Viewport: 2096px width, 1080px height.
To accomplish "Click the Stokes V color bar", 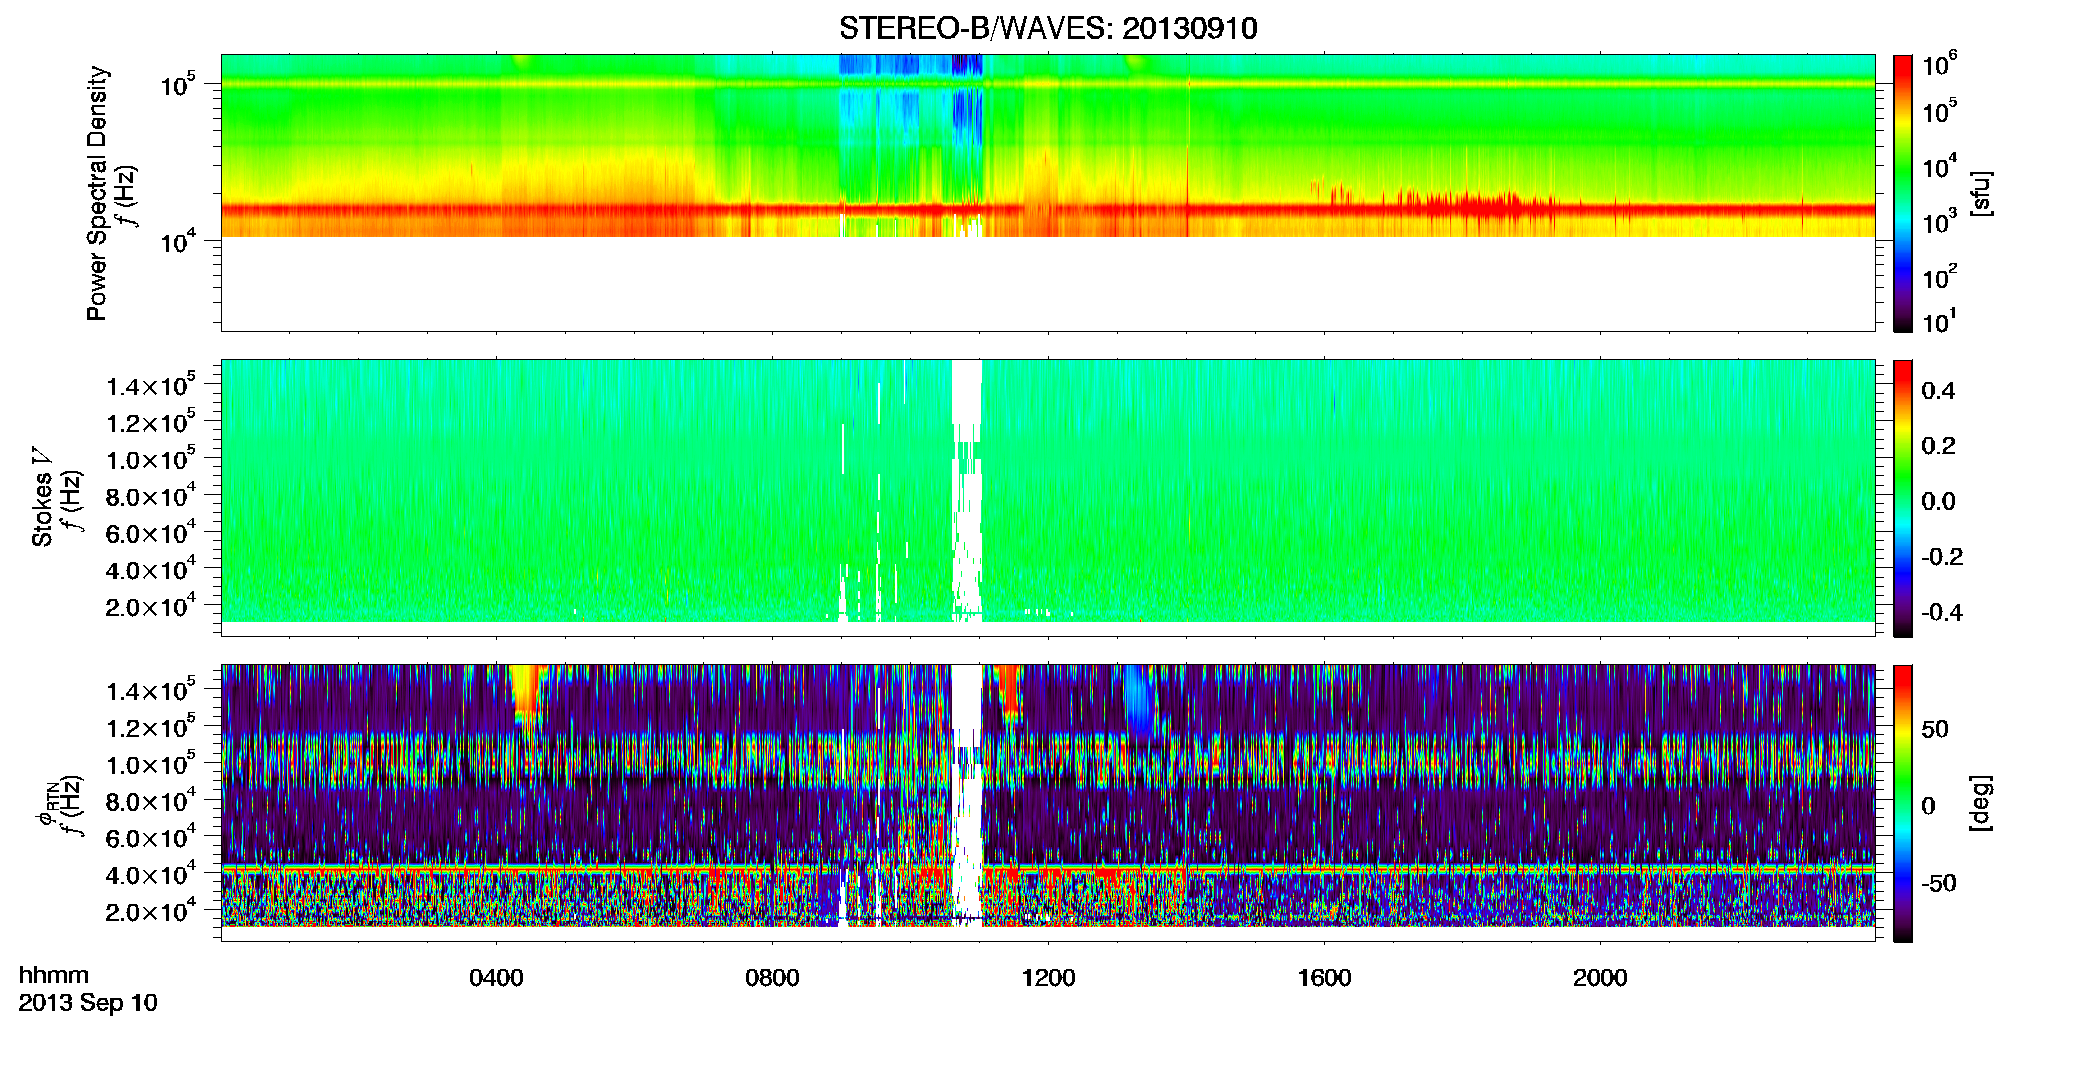I will (x=1903, y=498).
